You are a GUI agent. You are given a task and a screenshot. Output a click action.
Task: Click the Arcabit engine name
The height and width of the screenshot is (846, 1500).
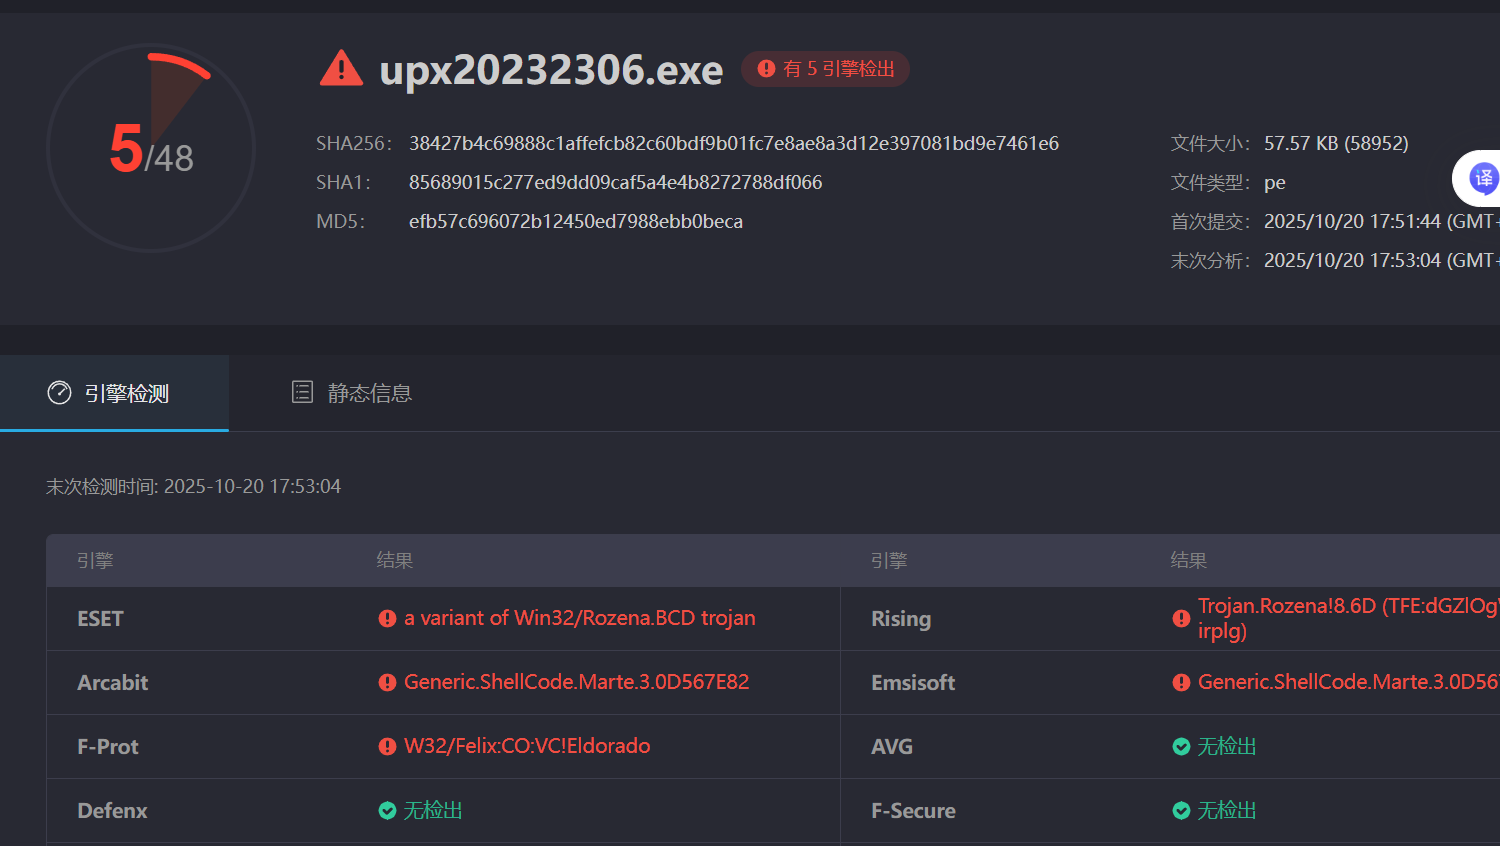point(113,683)
